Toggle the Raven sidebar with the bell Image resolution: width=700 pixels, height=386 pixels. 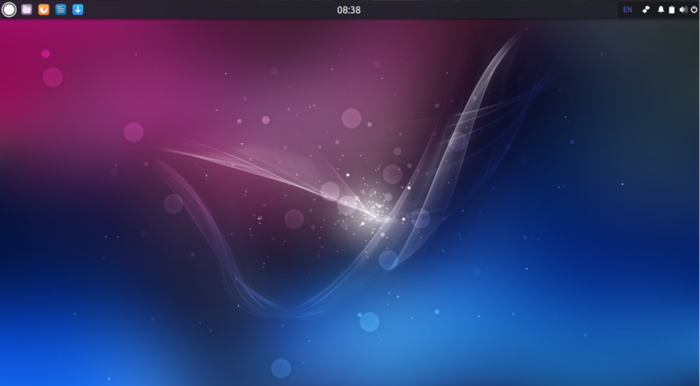click(661, 10)
